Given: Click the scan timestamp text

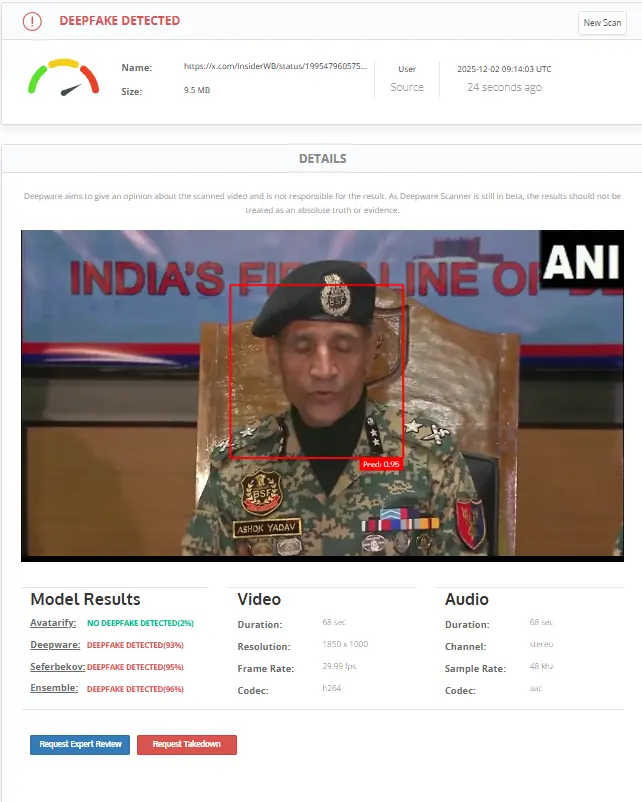Looking at the screenshot, I should click(504, 69).
